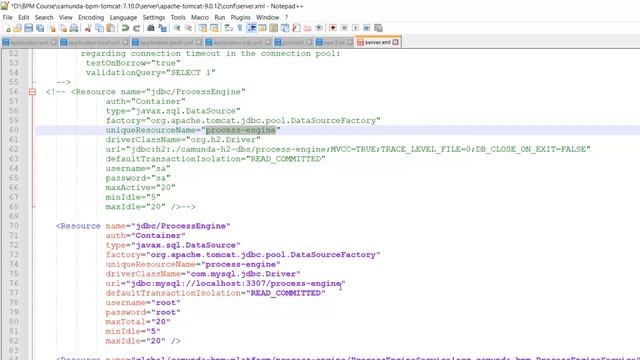Open the Settings menu
The image size is (640, 360).
pos(153,18)
